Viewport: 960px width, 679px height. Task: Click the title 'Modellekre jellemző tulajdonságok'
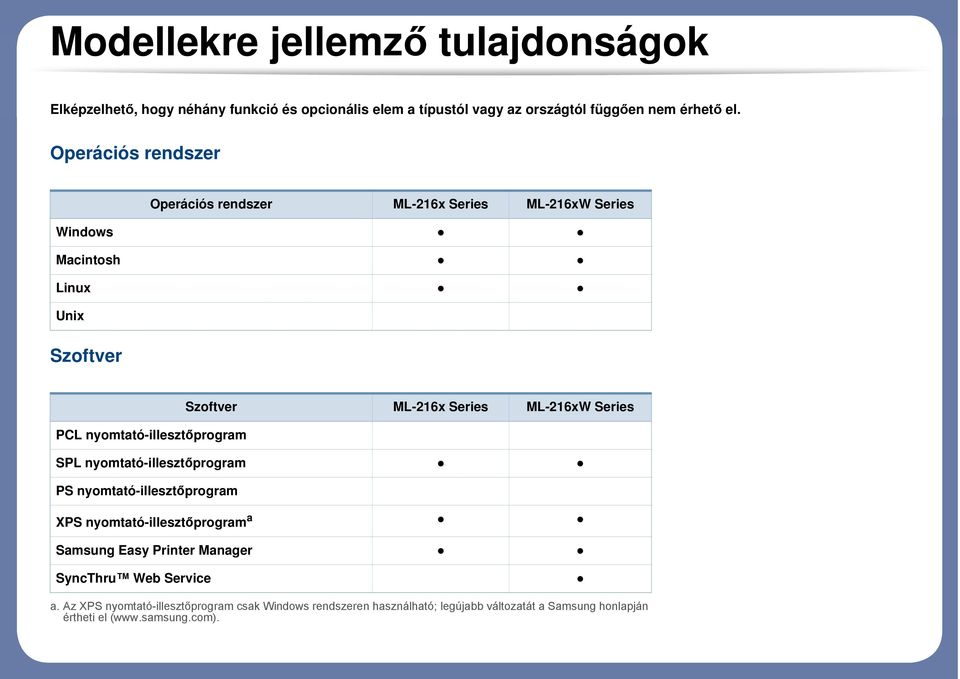(x=379, y=43)
